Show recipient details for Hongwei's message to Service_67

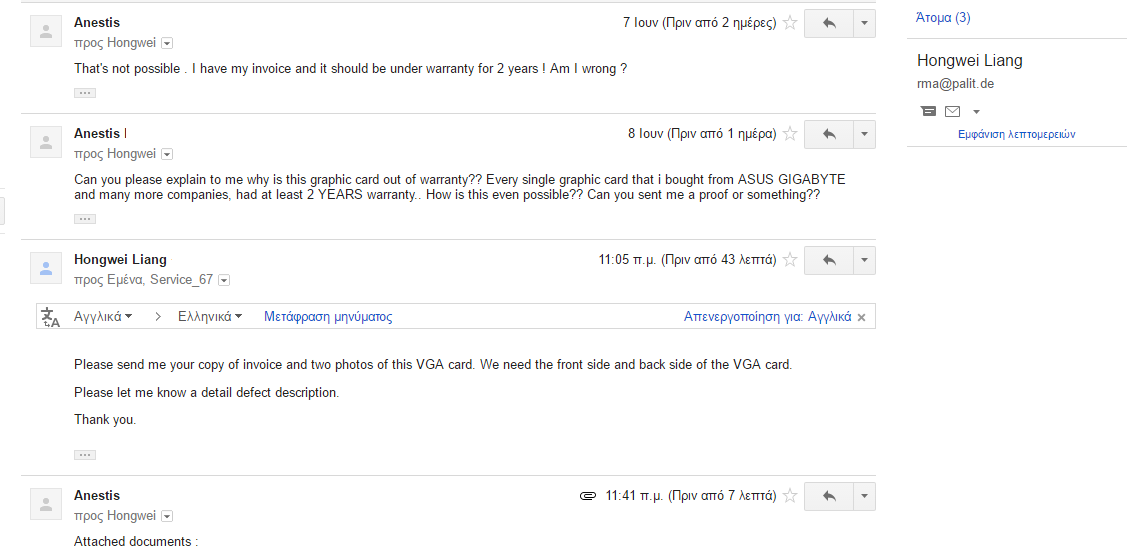click(224, 280)
